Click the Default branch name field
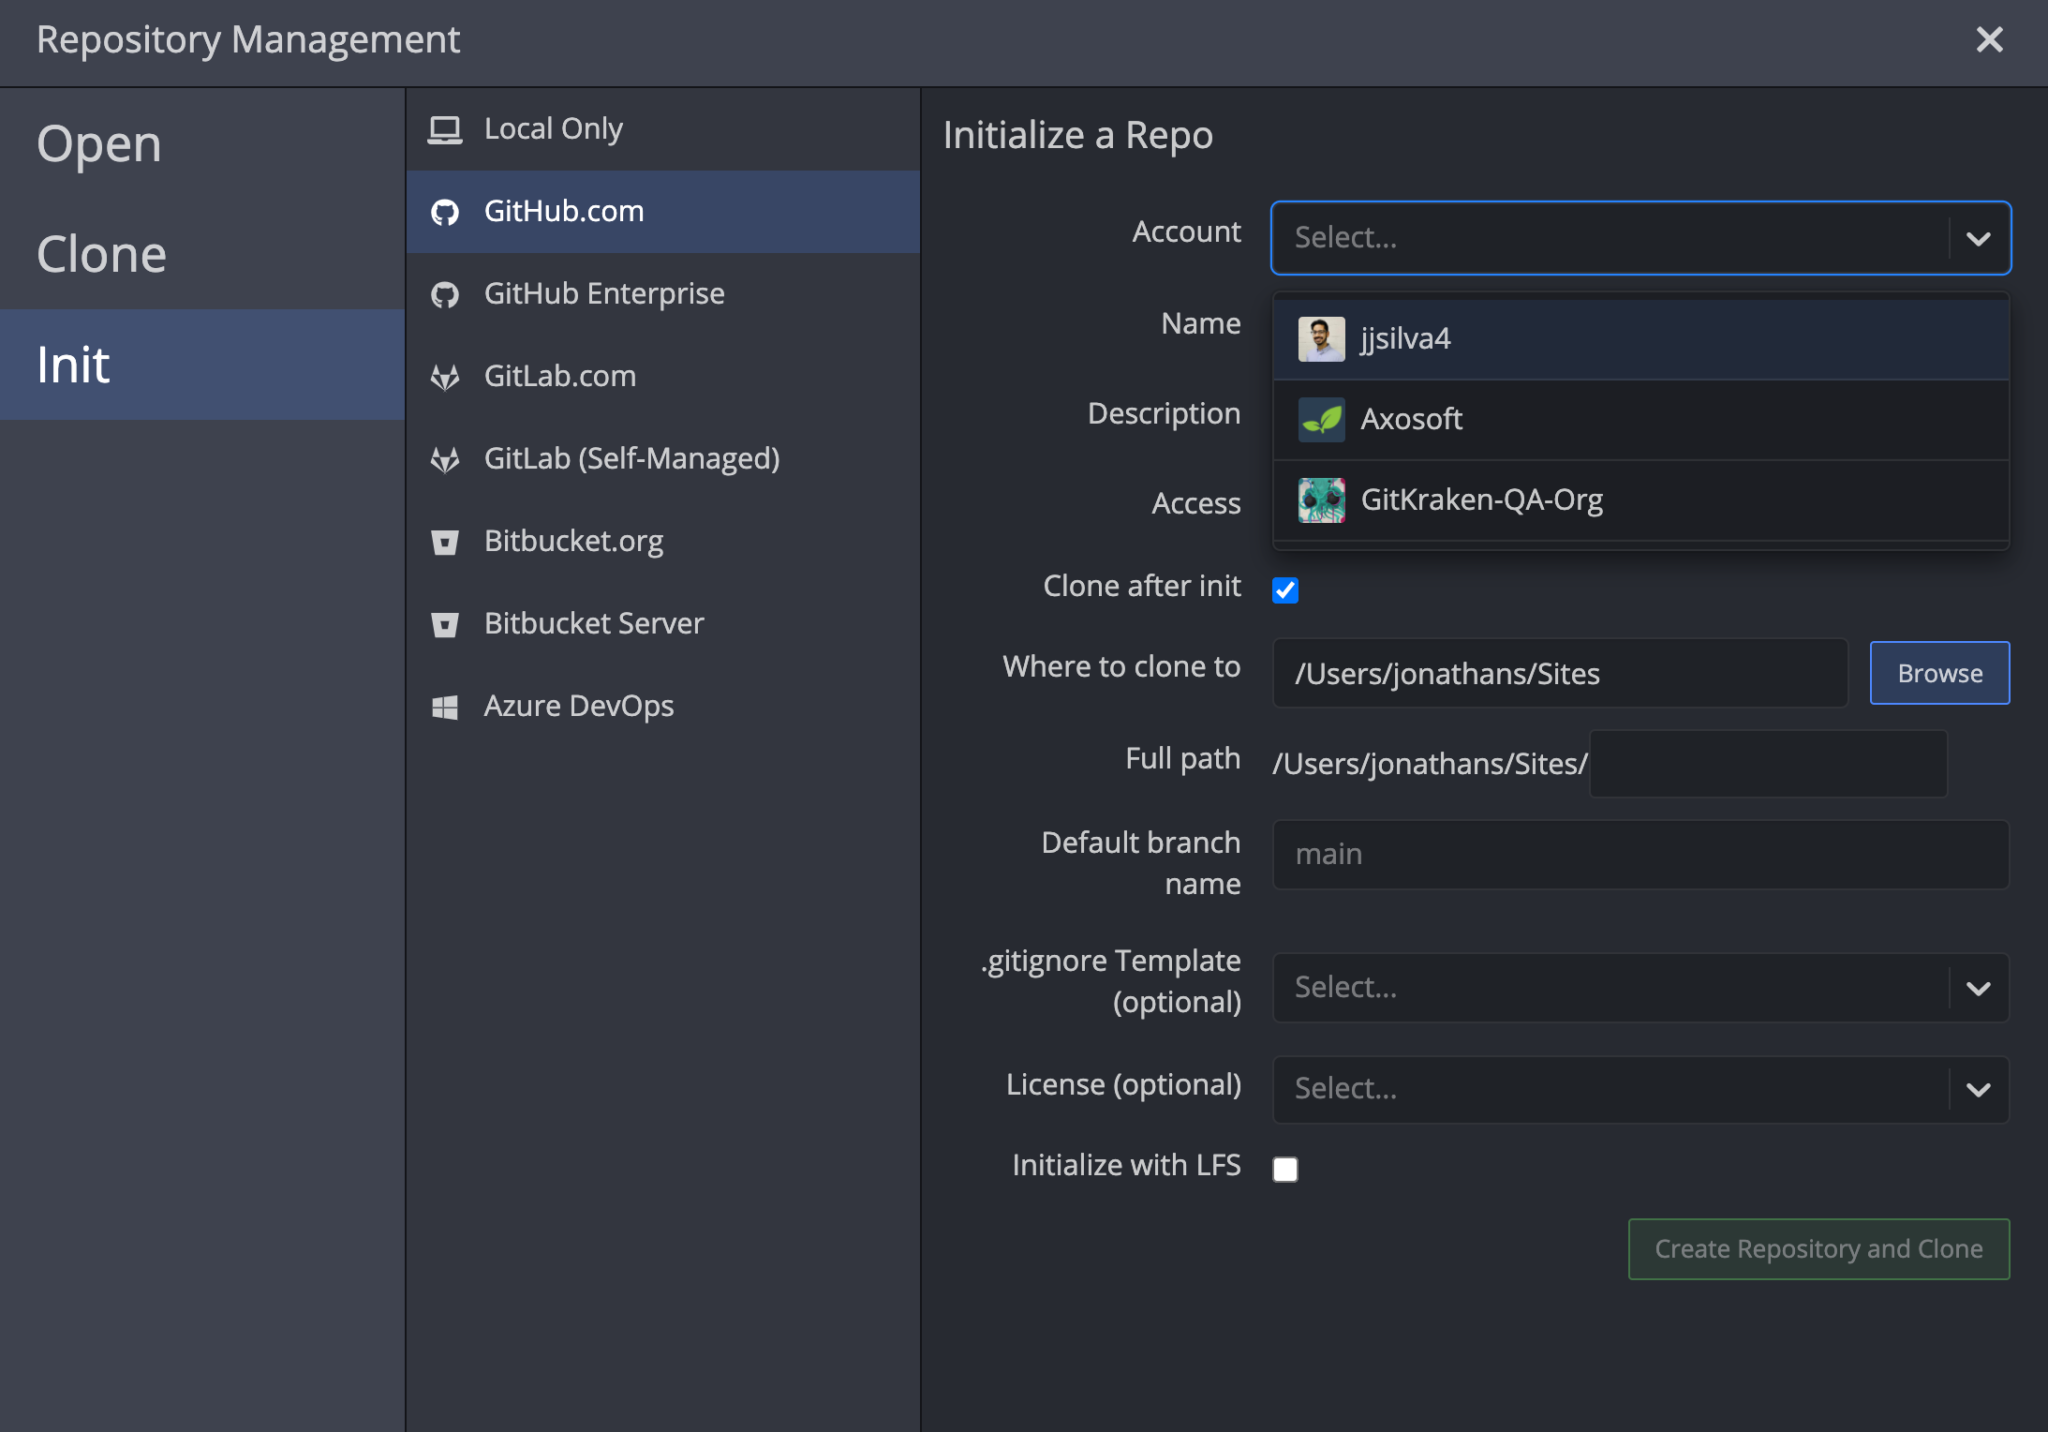This screenshot has width=2048, height=1432. [1640, 855]
